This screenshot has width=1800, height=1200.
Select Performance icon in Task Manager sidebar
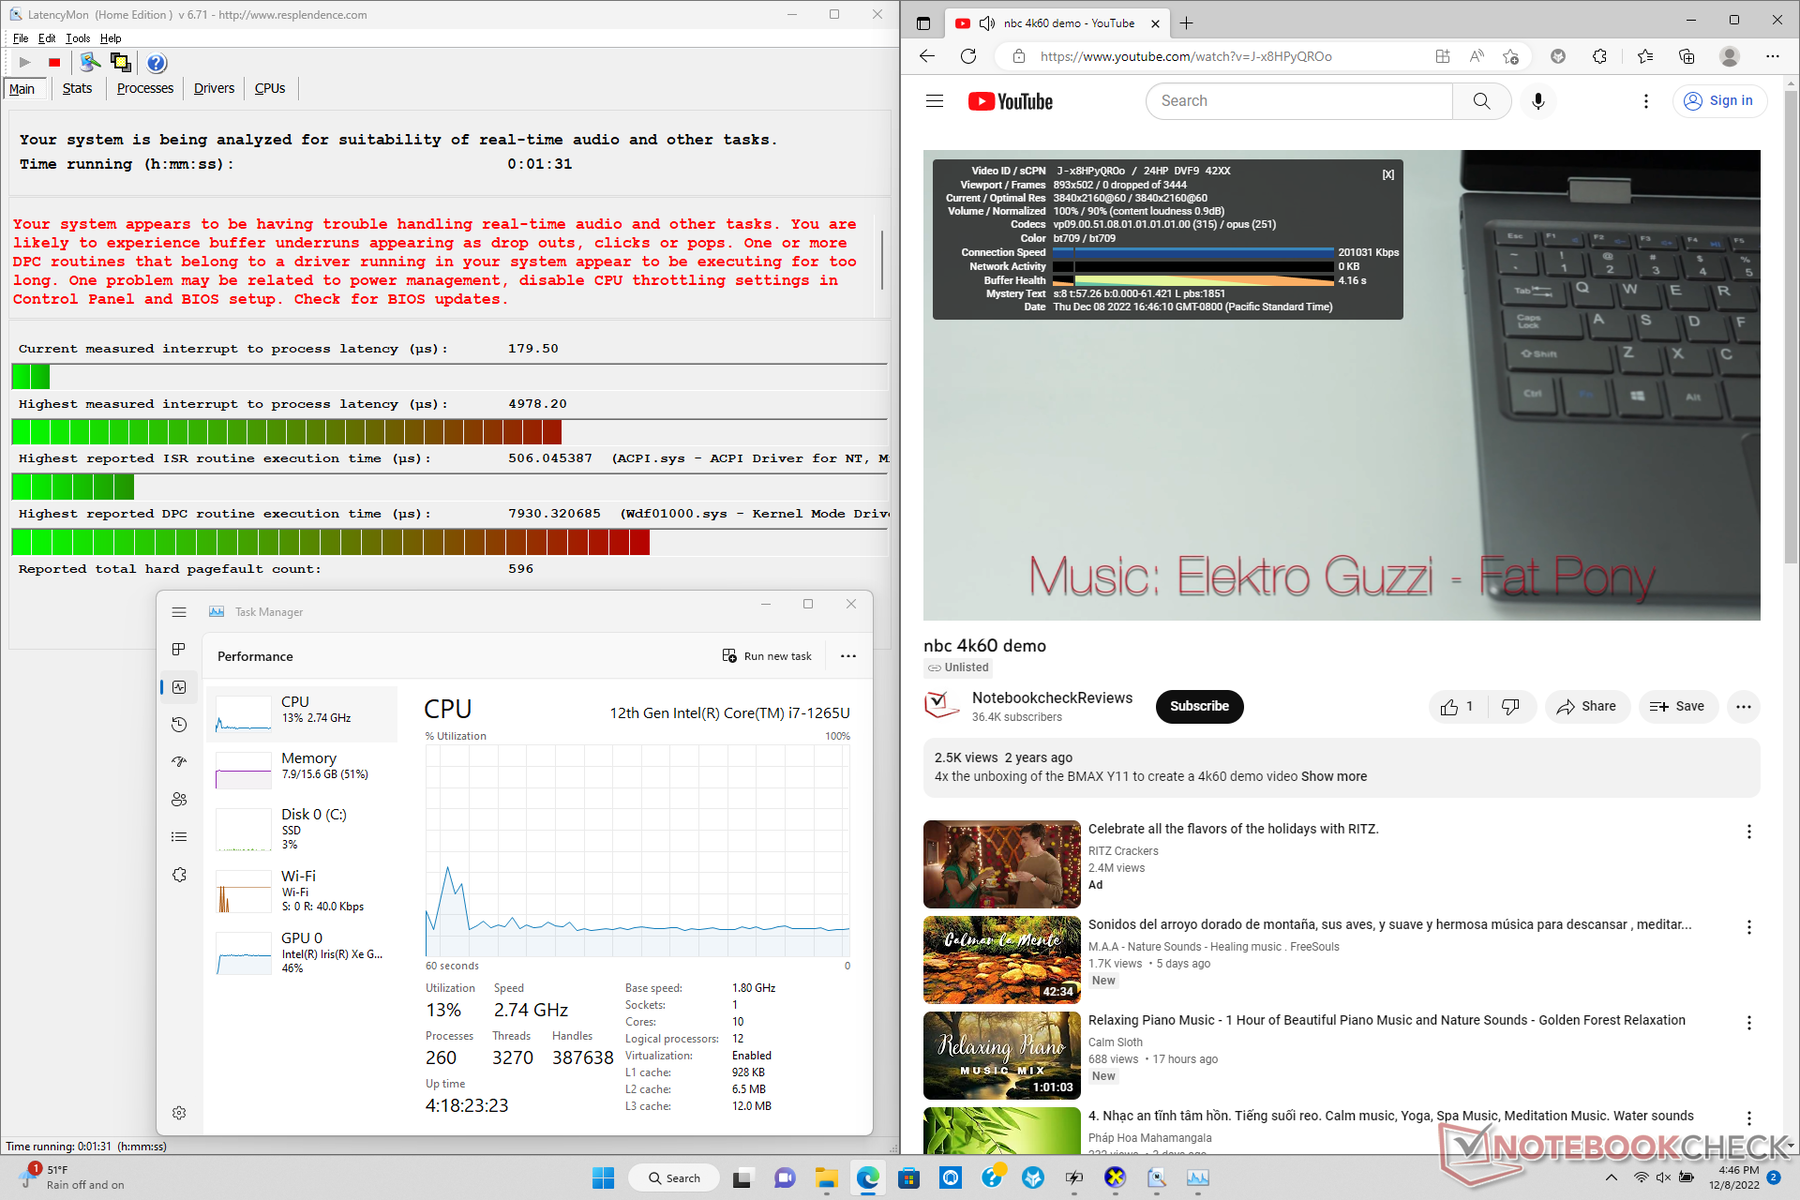click(x=179, y=687)
